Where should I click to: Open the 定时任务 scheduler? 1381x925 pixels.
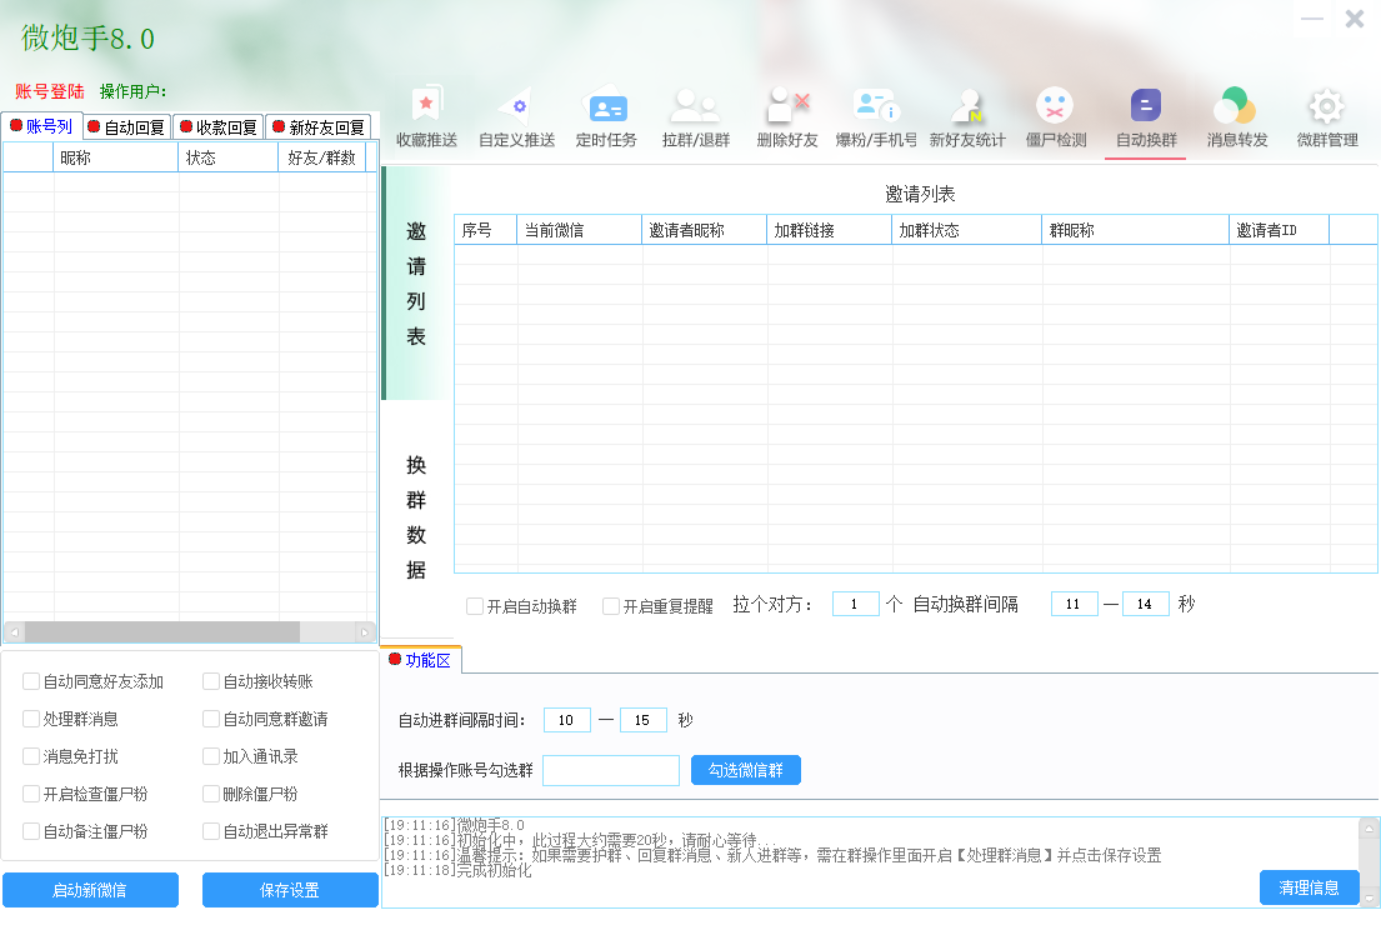coord(606,118)
